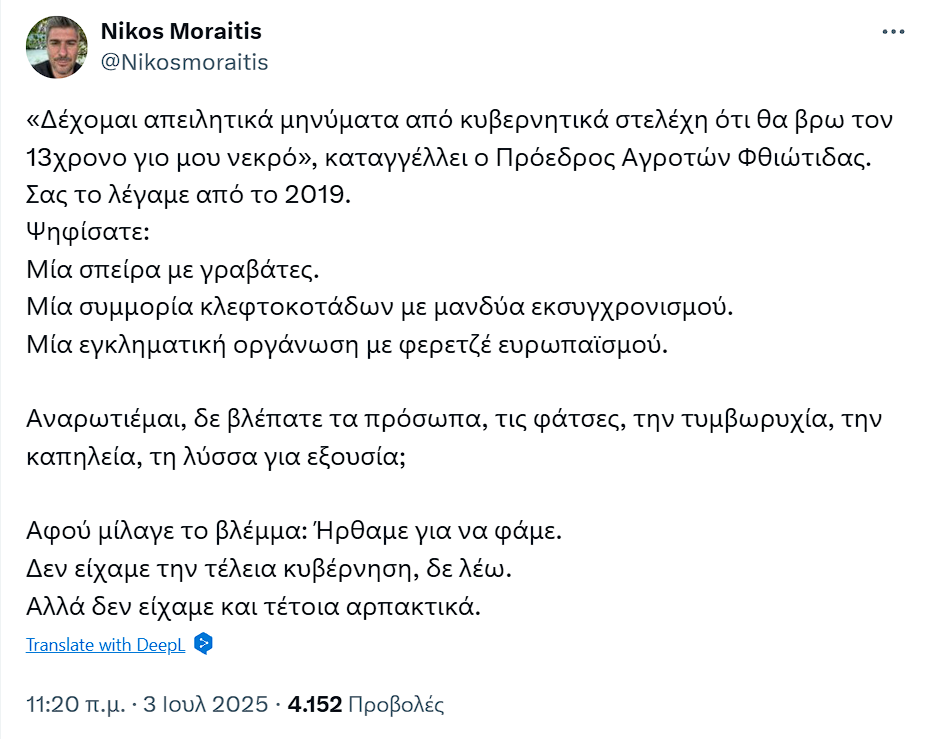Click the @Nikosmoraitis handle

tap(184, 62)
